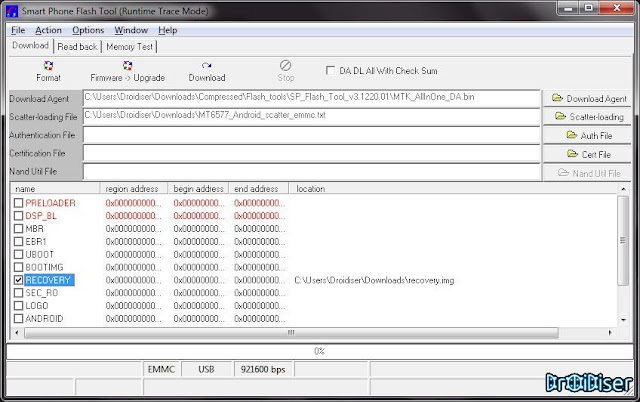Check the PRELOADER partition checkbox

point(18,203)
